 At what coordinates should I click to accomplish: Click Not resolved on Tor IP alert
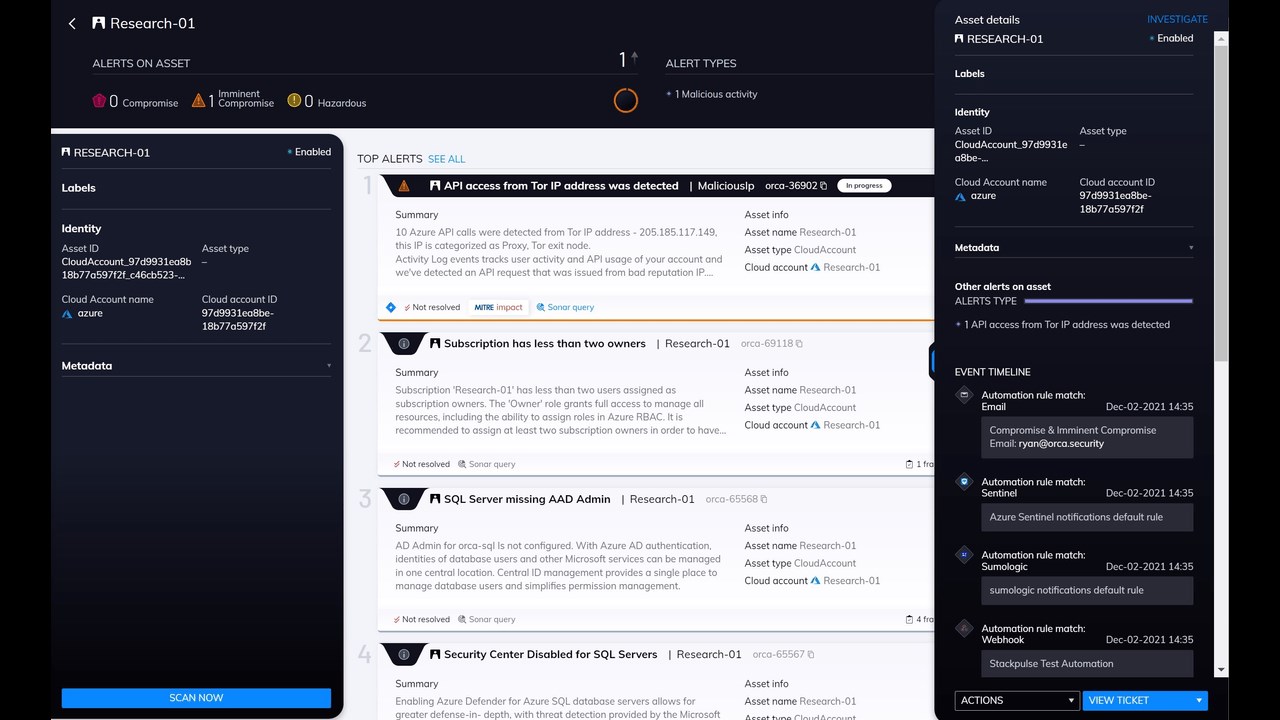(432, 307)
